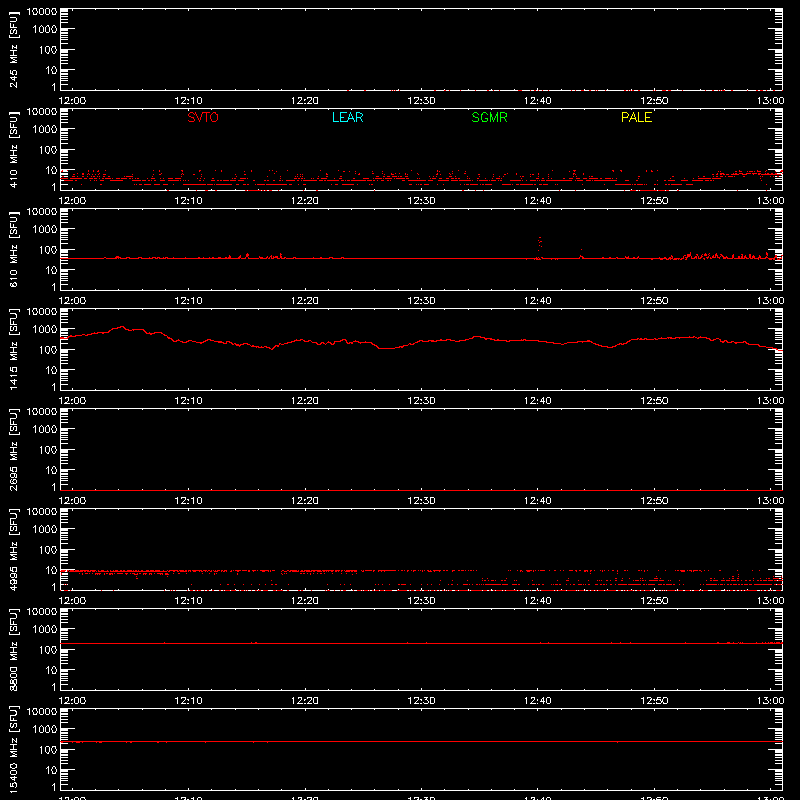This screenshot has height=800, width=800.
Task: Select the 2695 MHz [SFU] axis title
Action: pos(13,449)
